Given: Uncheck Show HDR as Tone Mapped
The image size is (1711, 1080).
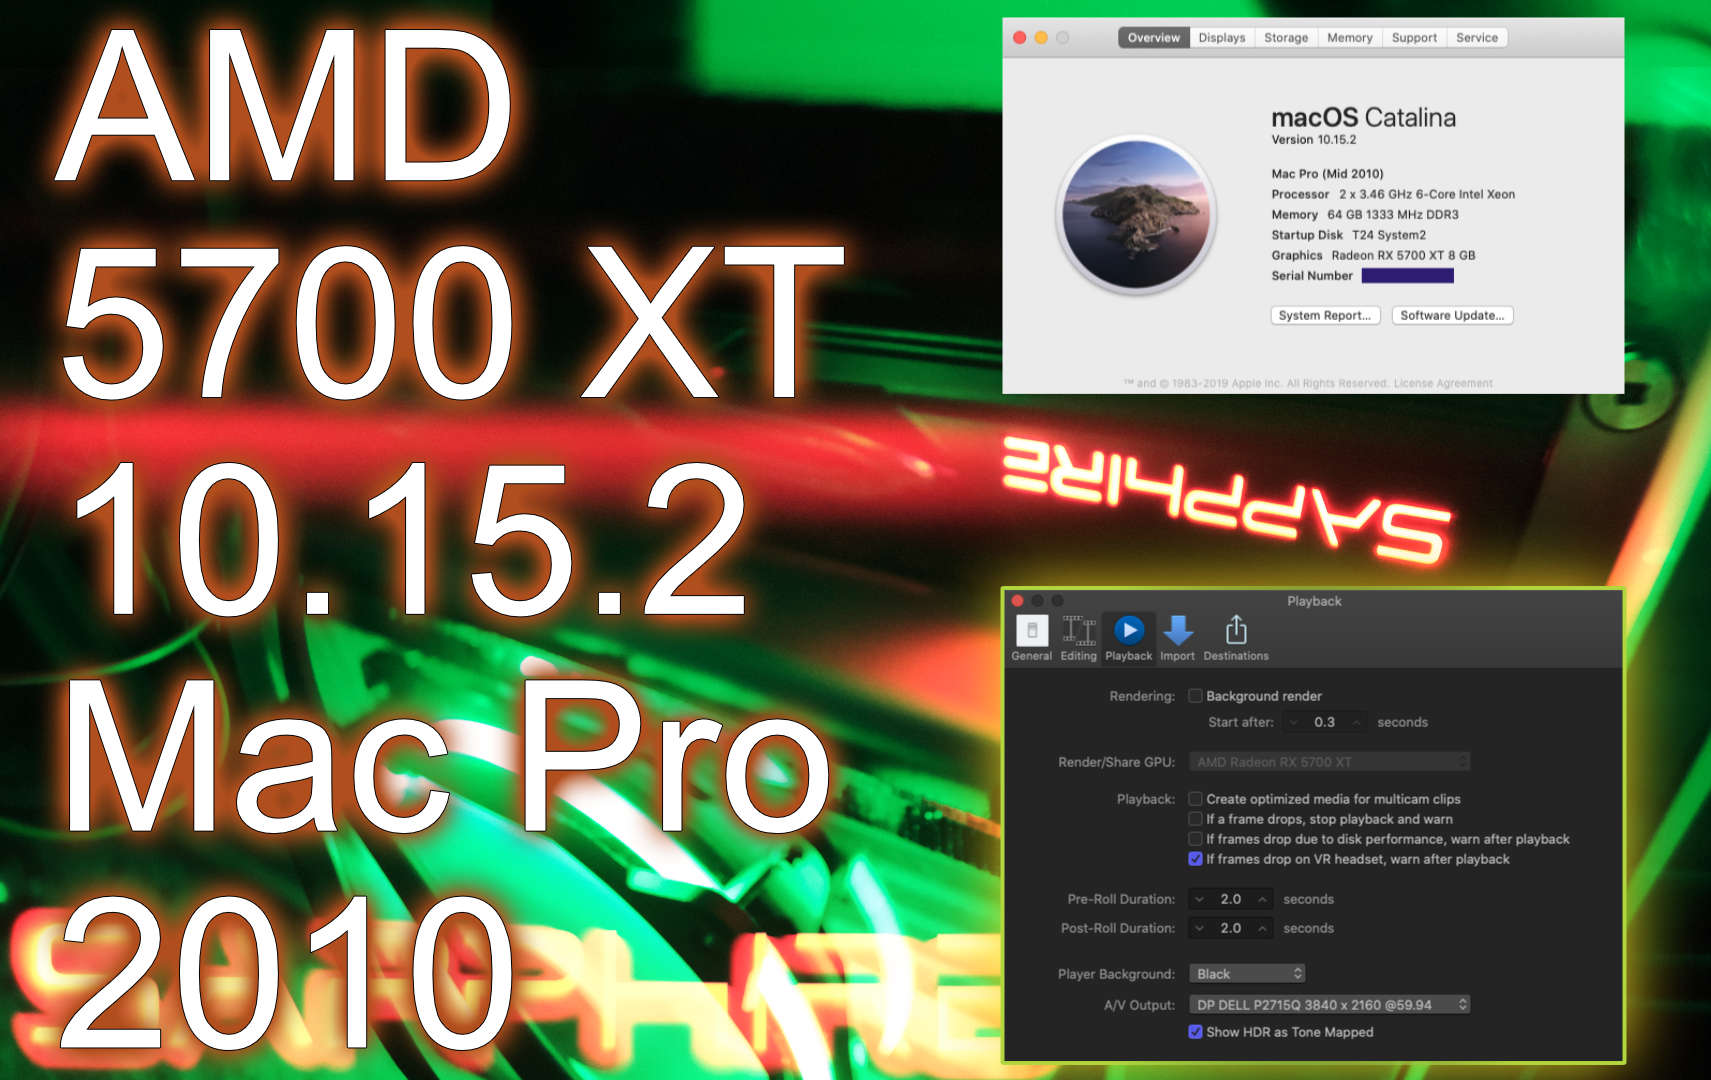Looking at the screenshot, I should [x=1195, y=1032].
